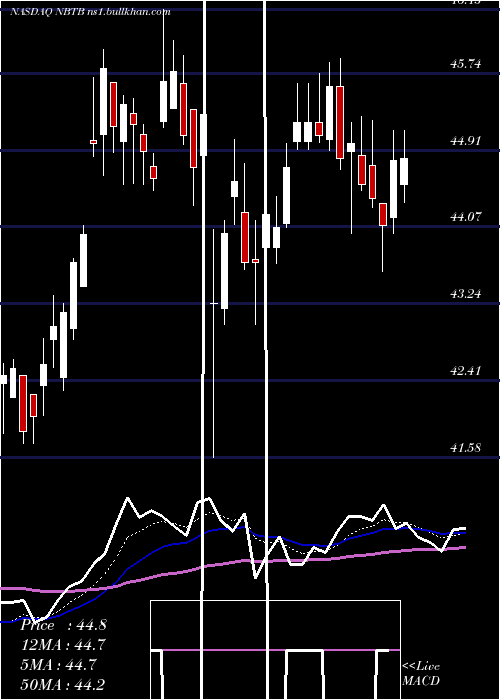The height and width of the screenshot is (700, 500).
Task: Click the <<Live MACD label
Action: pyautogui.click(x=421, y=673)
